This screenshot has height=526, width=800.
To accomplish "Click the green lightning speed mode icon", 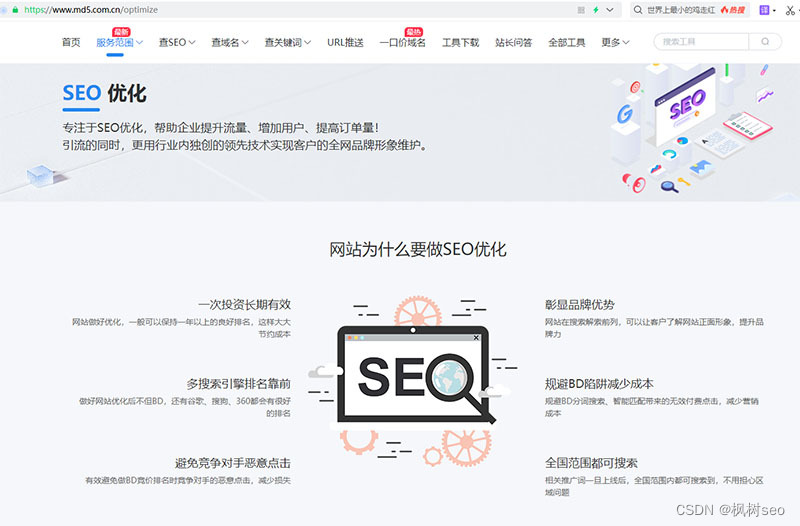I will coord(595,10).
